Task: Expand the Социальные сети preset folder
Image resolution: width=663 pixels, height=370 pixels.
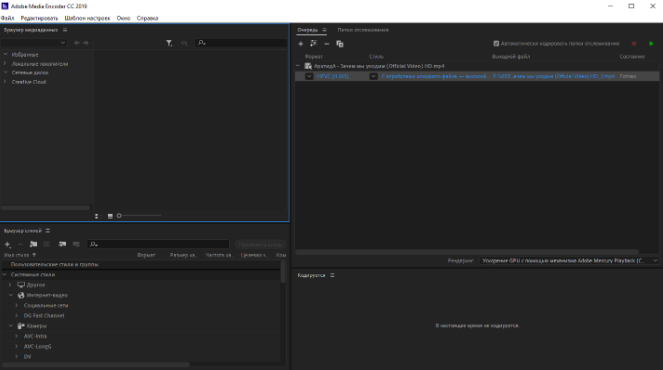Action: click(16, 305)
